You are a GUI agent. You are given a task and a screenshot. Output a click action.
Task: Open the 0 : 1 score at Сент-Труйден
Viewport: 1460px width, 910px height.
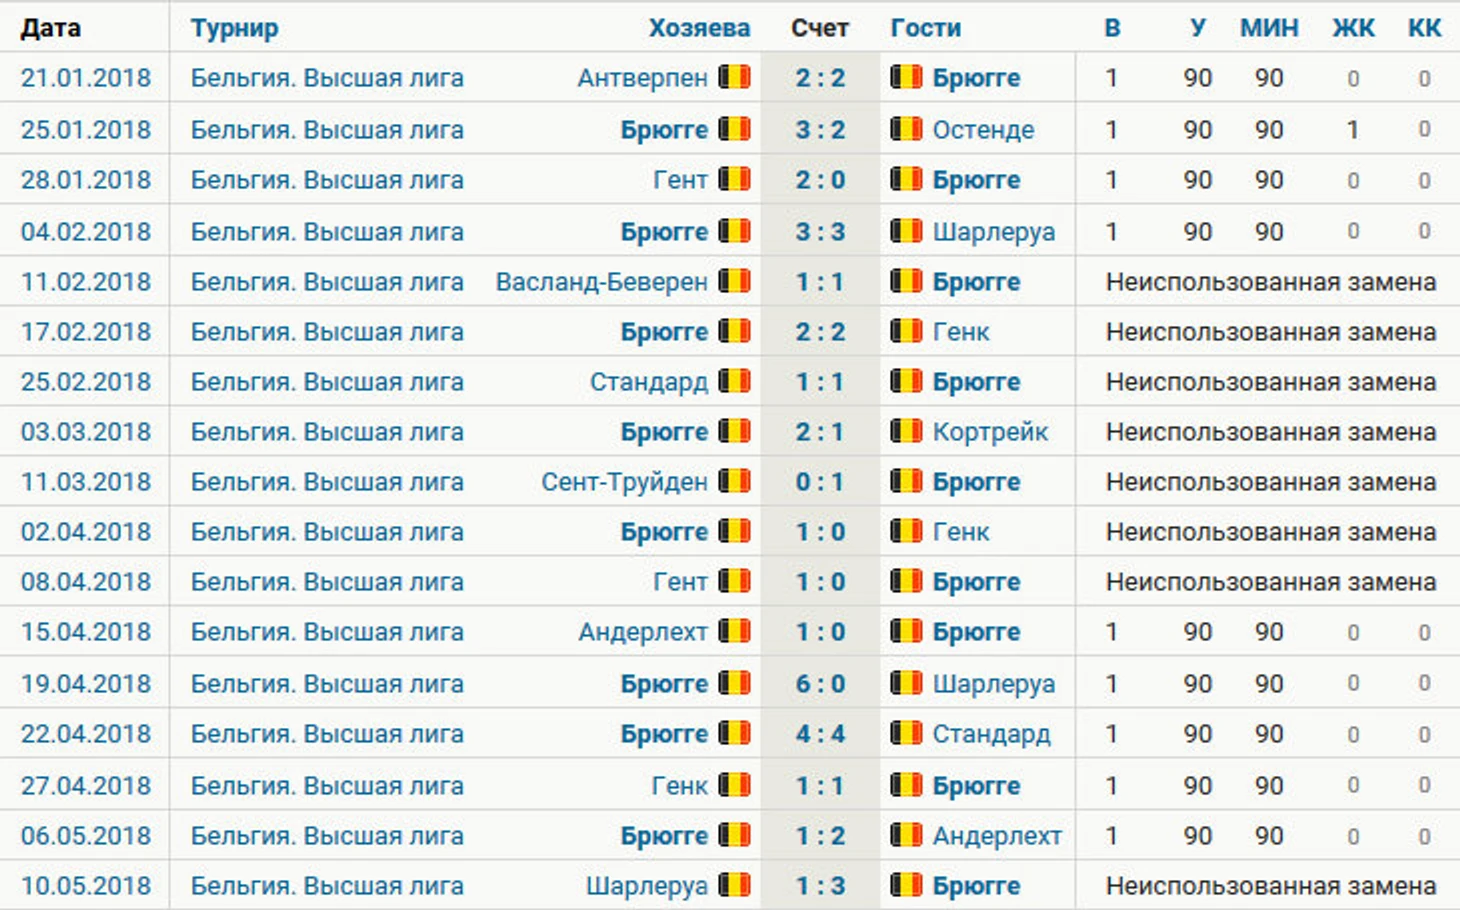tap(820, 481)
